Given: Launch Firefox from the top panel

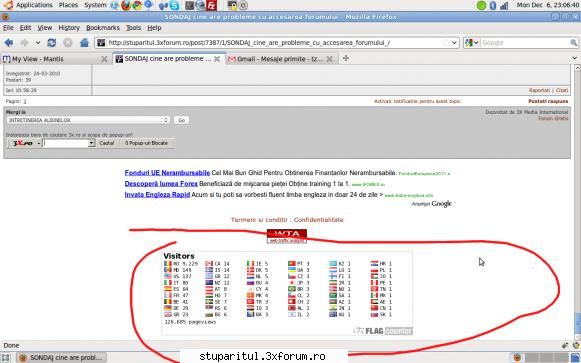Looking at the screenshot, I should pos(126,5).
